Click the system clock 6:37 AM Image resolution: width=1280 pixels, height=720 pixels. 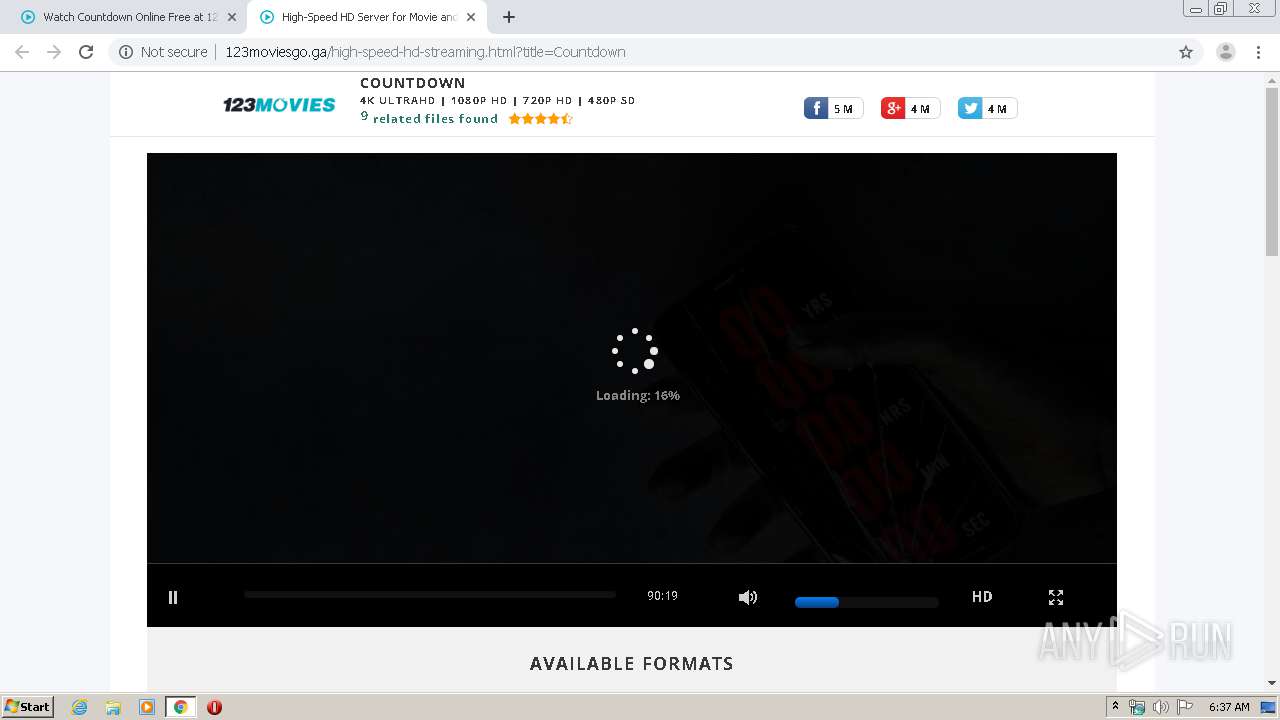[1229, 707]
